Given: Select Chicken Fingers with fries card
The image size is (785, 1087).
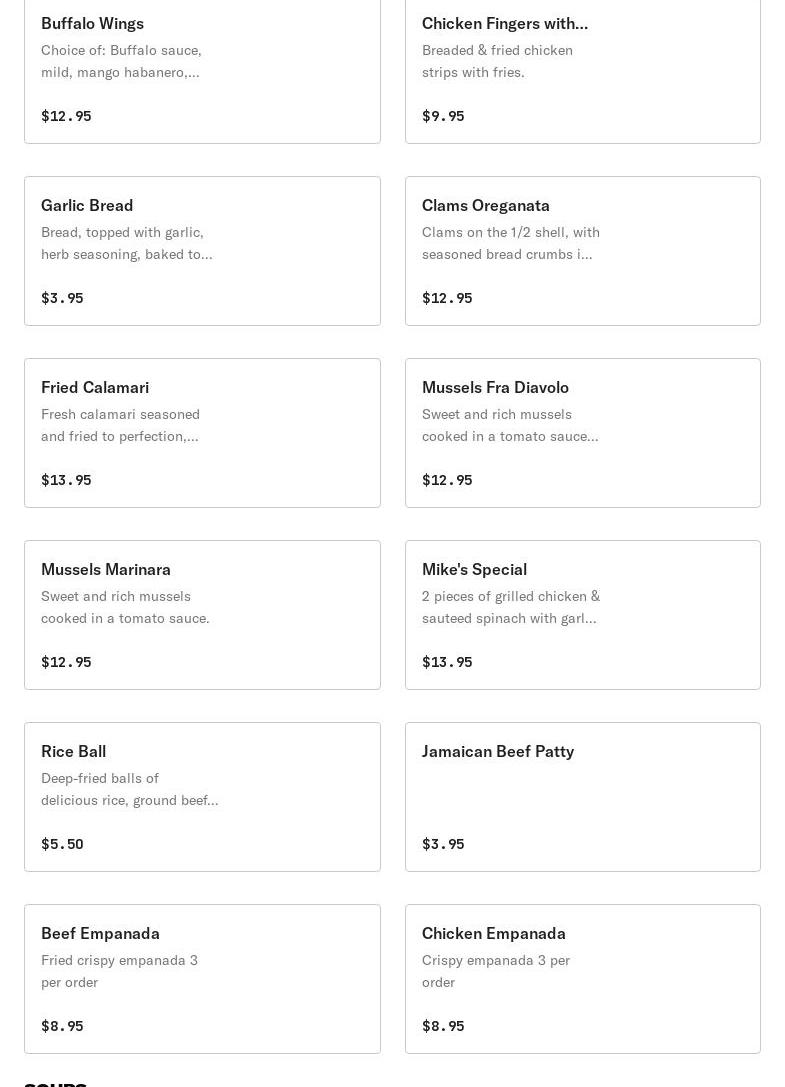Looking at the screenshot, I should pyautogui.click(x=582, y=70).
